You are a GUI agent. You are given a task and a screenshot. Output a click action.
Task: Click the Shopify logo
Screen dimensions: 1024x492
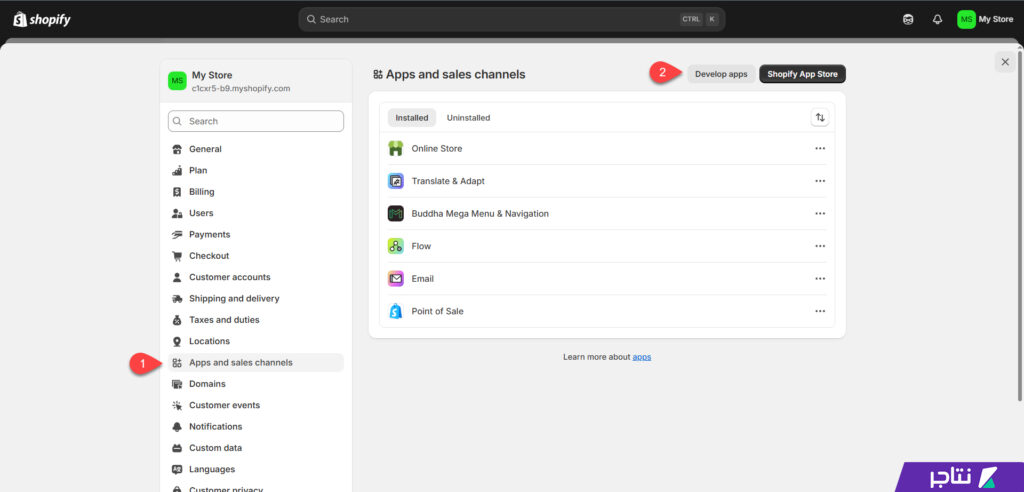[x=42, y=20]
